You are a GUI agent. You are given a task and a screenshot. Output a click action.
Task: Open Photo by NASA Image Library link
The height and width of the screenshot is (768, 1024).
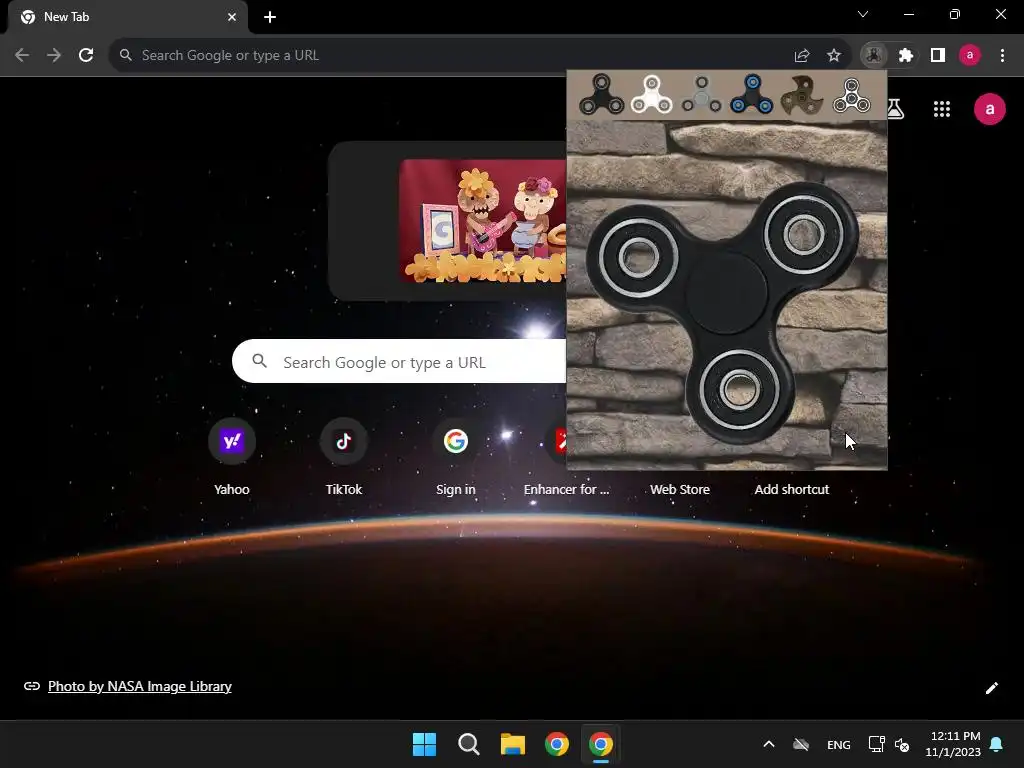coord(140,686)
